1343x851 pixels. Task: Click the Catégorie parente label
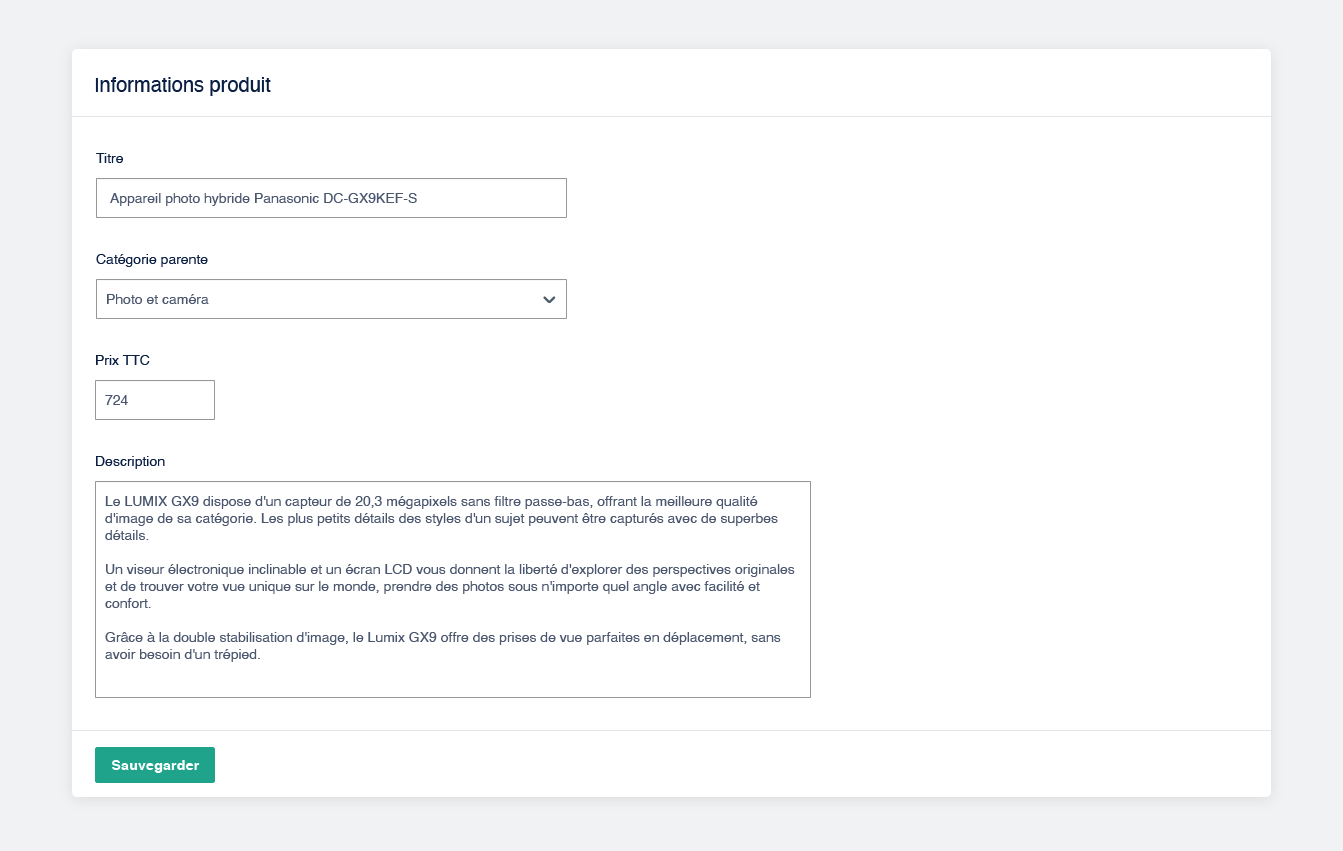click(x=152, y=259)
